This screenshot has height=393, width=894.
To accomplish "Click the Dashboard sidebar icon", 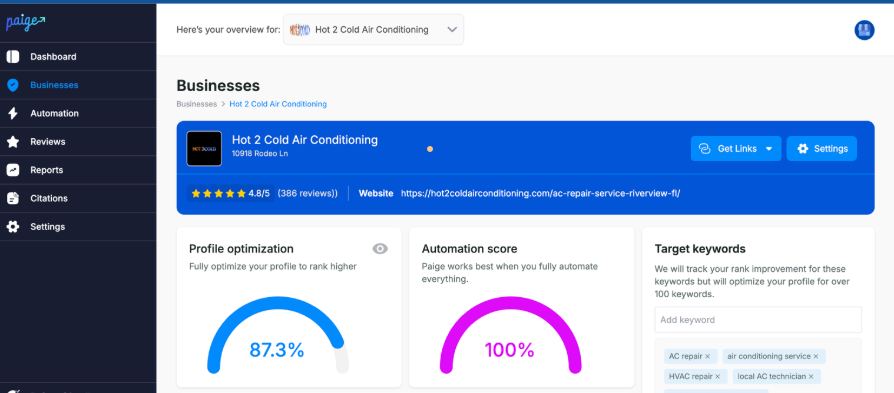I will click(x=13, y=57).
